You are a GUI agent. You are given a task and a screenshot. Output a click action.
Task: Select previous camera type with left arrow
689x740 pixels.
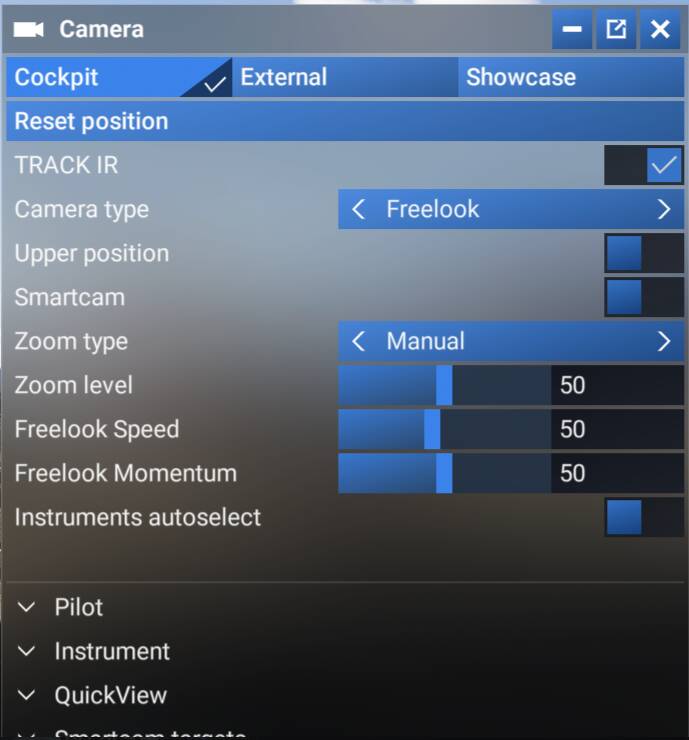(x=359, y=209)
